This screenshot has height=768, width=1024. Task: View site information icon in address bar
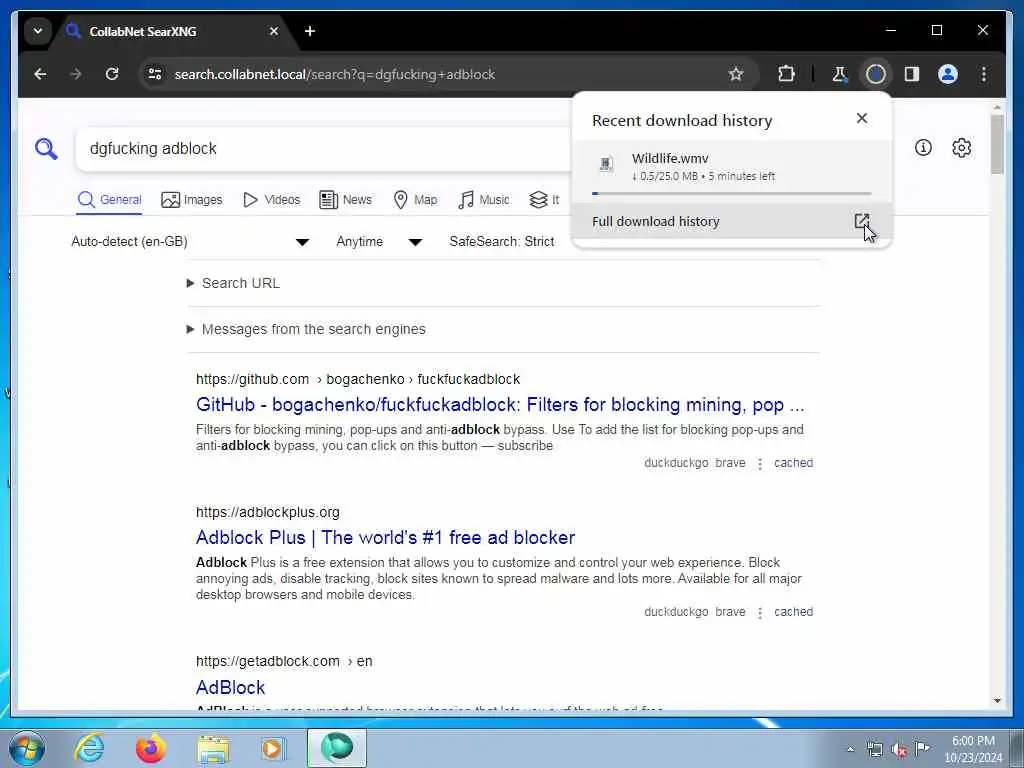click(155, 74)
